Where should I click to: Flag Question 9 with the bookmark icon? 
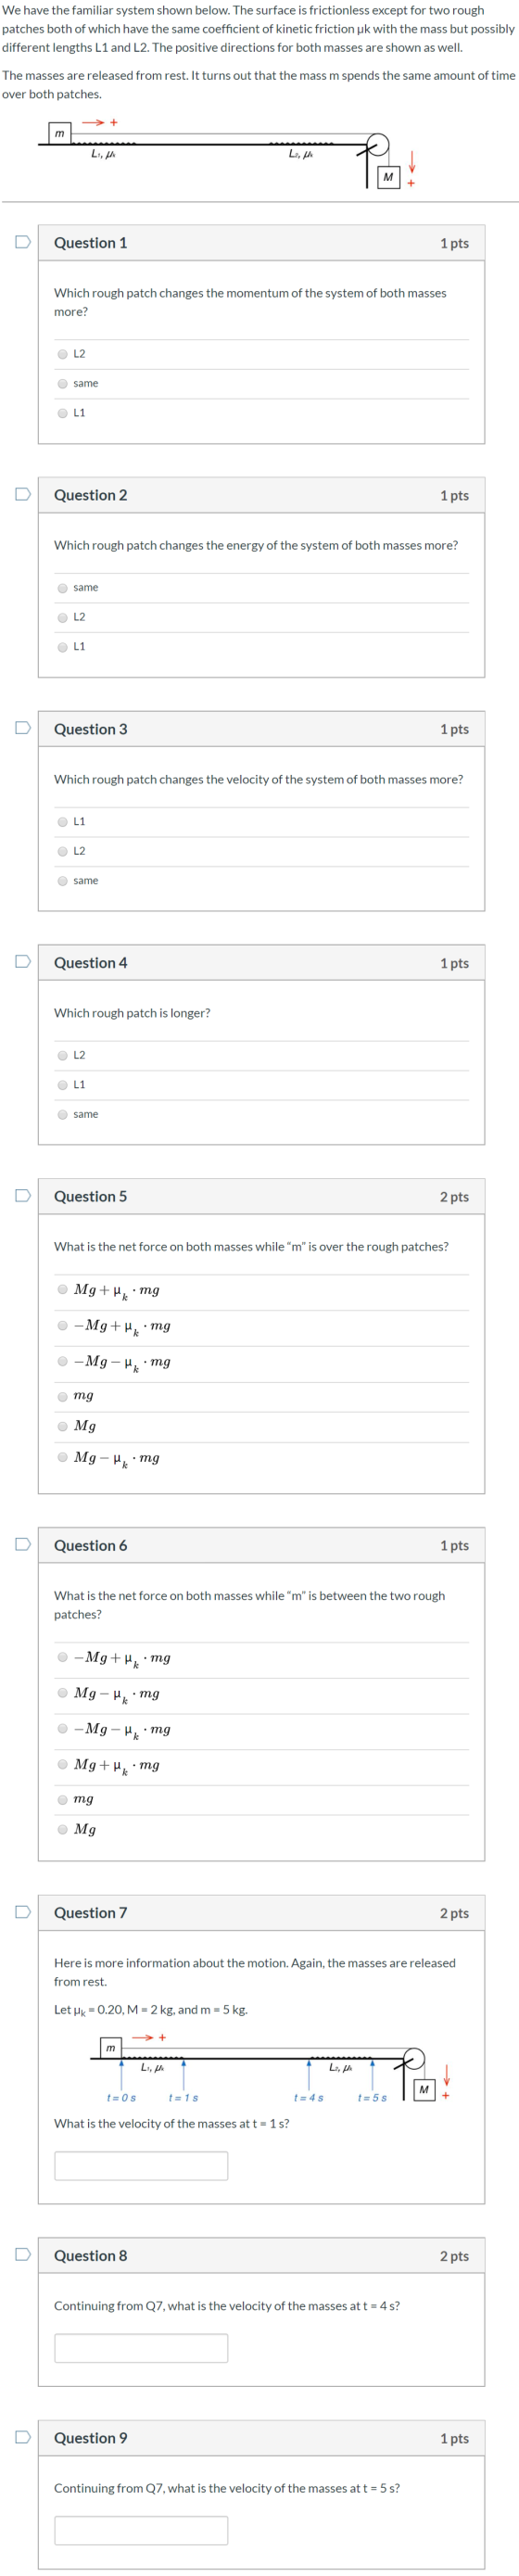pos(22,2437)
